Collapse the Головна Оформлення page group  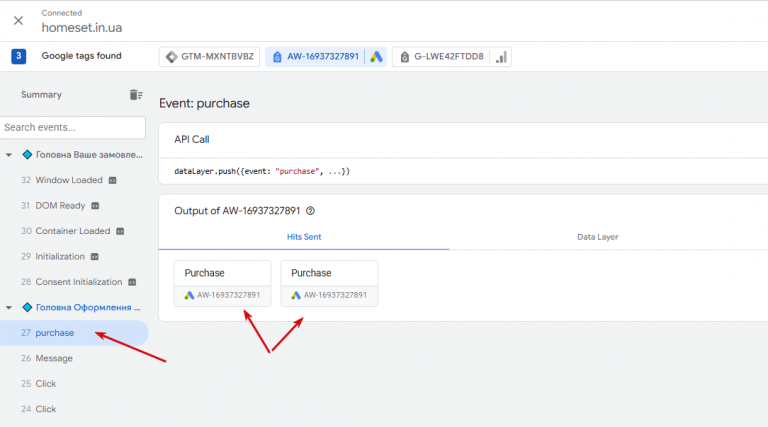coord(9,308)
